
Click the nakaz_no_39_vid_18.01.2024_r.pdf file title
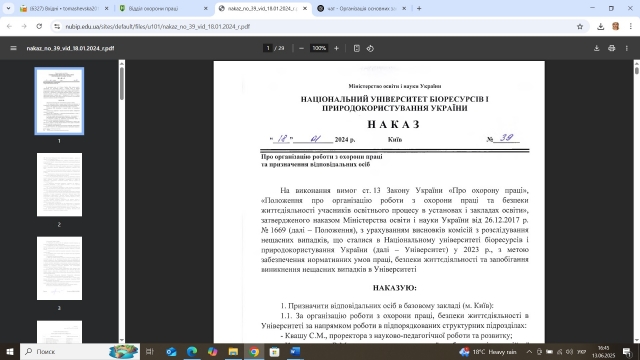click(x=70, y=48)
